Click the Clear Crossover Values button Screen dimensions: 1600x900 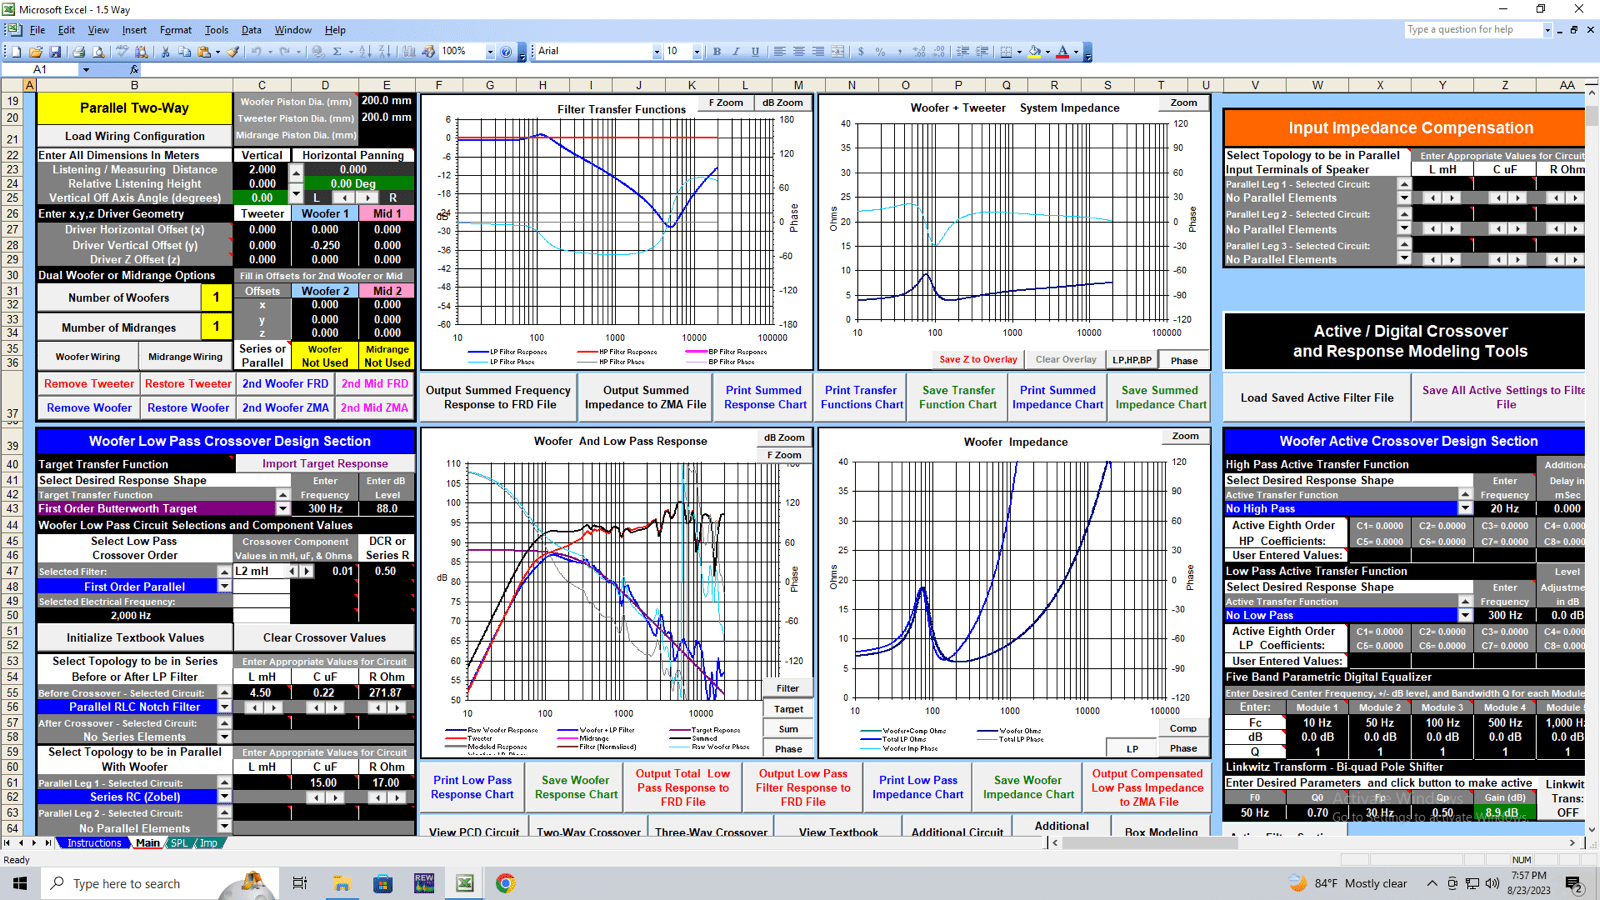tap(325, 638)
